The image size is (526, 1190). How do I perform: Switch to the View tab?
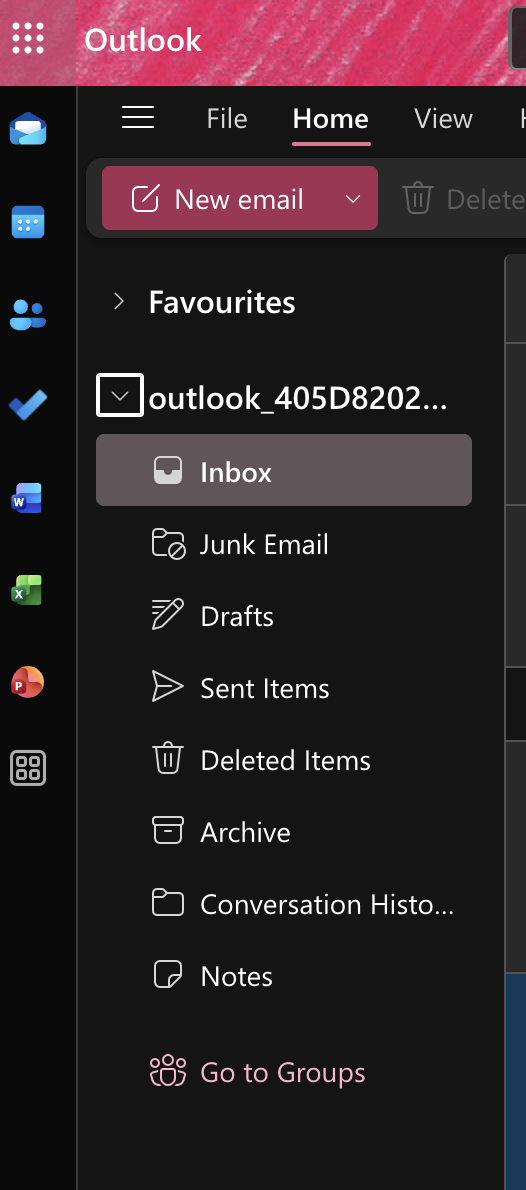pyautogui.click(x=443, y=118)
